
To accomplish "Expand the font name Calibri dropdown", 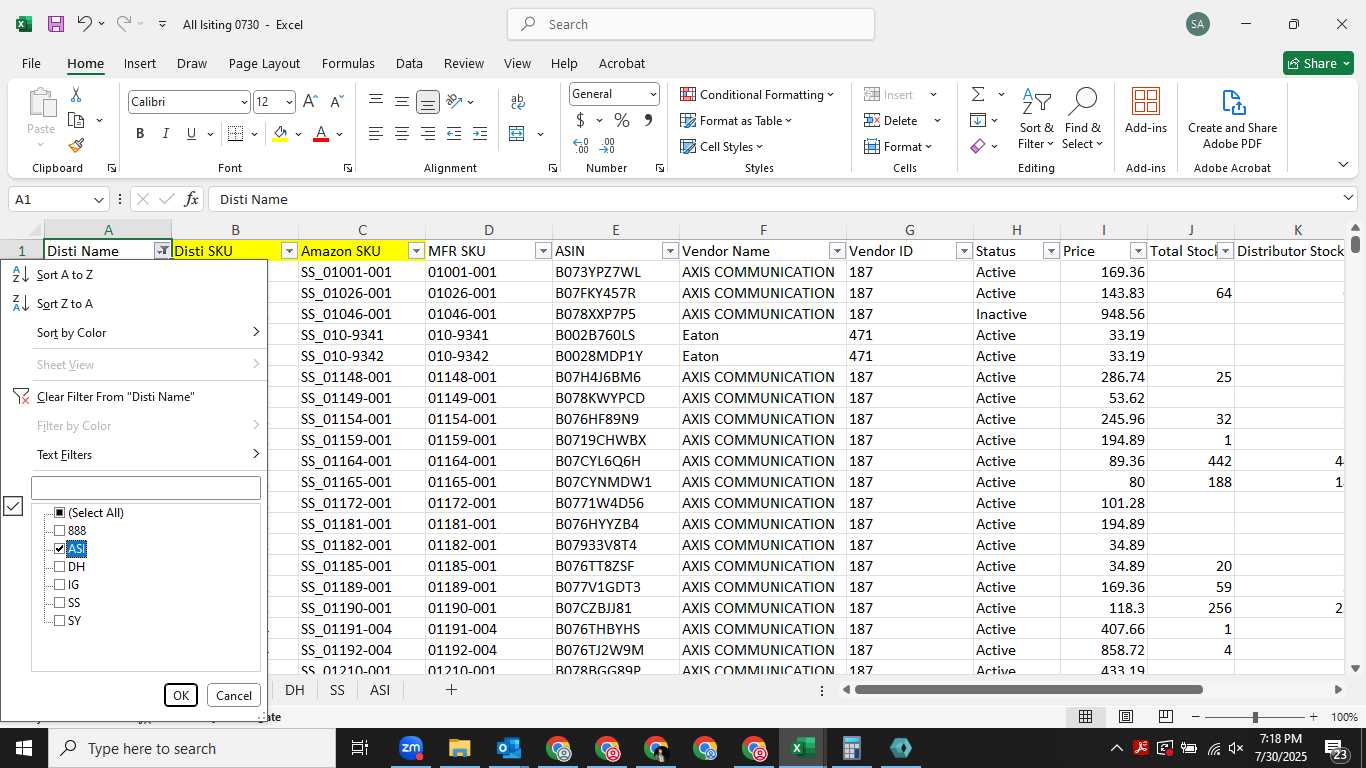I will pos(244,102).
